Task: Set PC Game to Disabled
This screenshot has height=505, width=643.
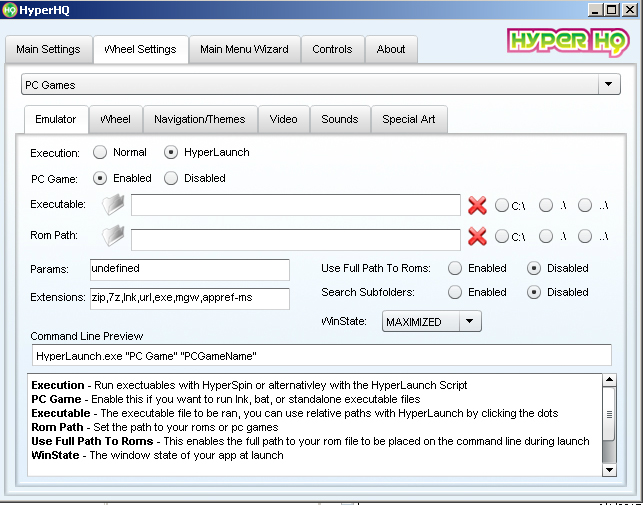Action: click(171, 178)
